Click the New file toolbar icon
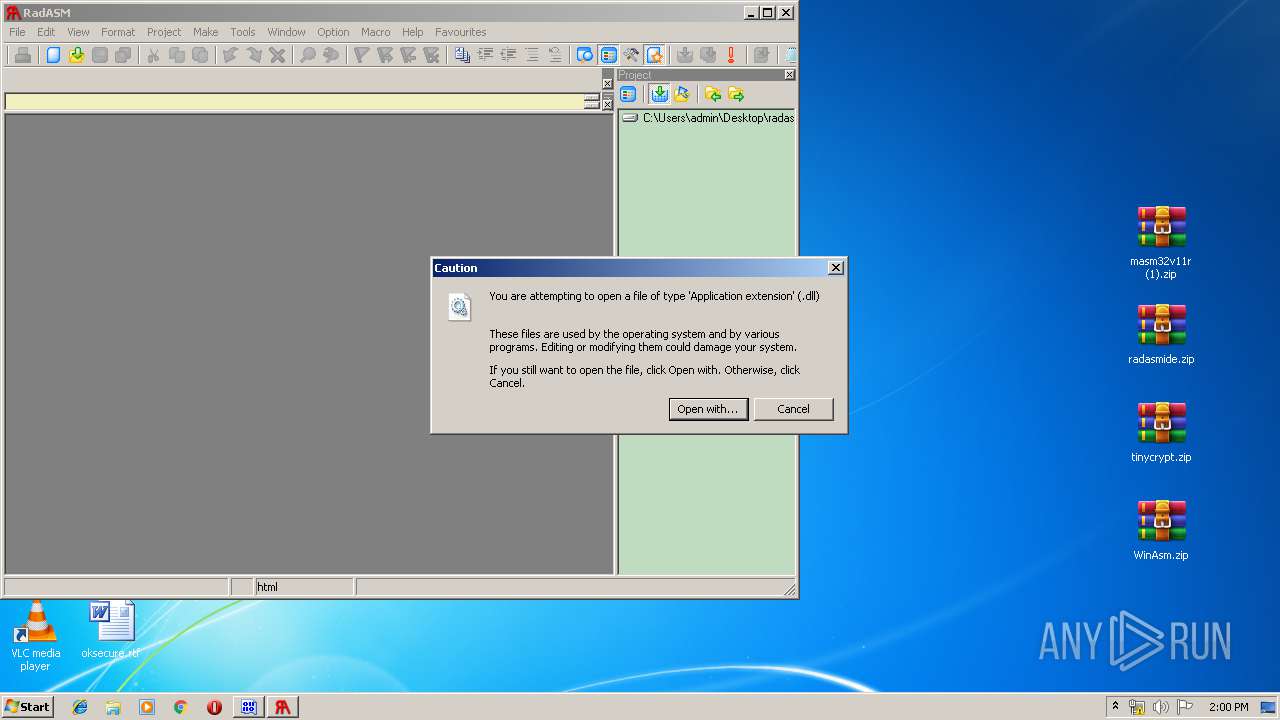The image size is (1280, 720). (x=53, y=55)
